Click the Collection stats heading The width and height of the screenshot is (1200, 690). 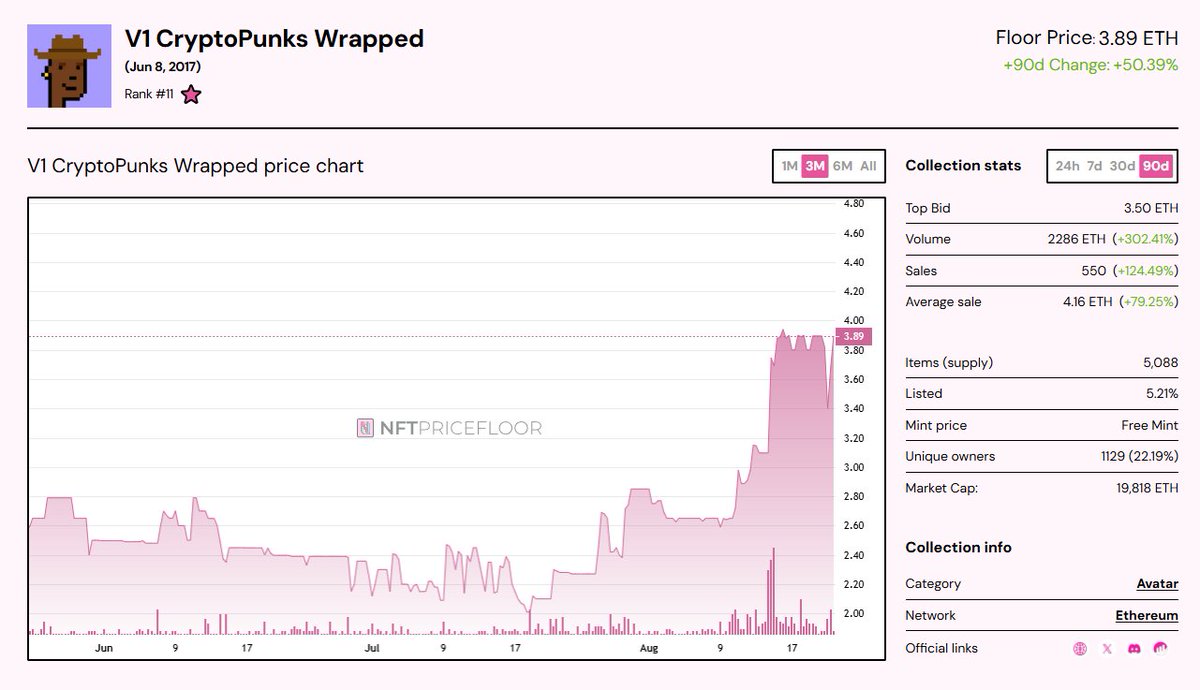click(963, 166)
